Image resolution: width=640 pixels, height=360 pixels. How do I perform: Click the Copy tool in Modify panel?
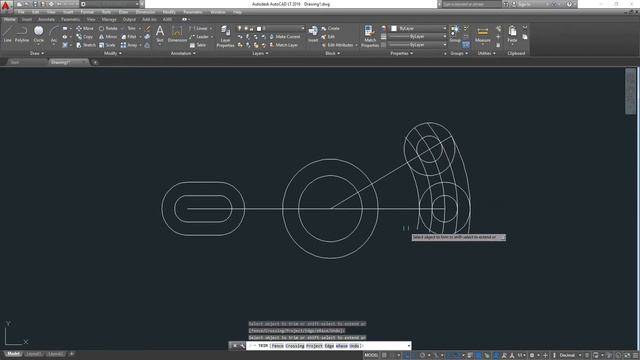(84, 37)
